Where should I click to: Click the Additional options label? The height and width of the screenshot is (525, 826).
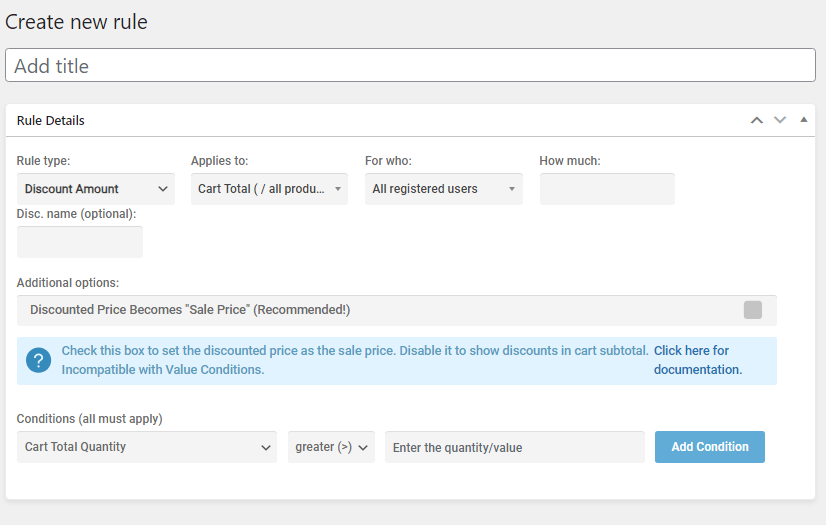(68, 283)
